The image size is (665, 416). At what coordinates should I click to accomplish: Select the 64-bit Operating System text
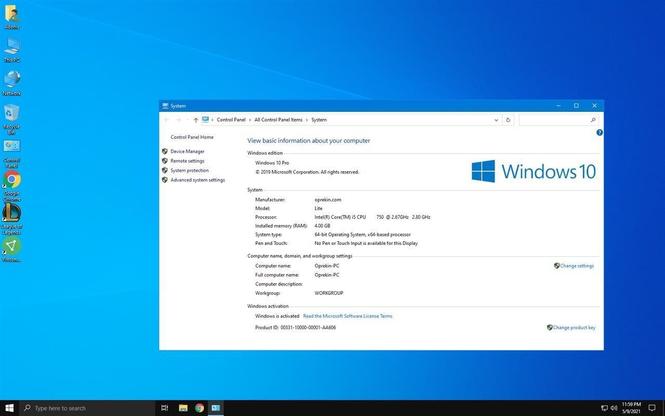tap(362, 235)
